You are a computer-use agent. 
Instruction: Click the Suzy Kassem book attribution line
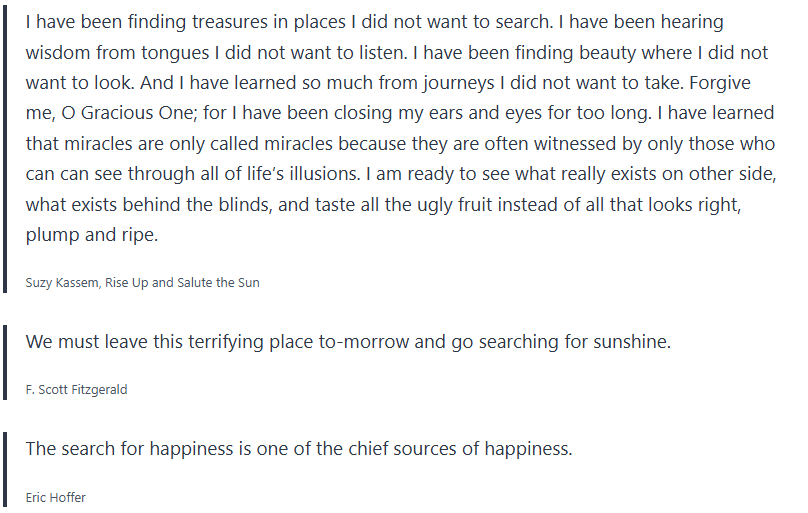coord(142,282)
